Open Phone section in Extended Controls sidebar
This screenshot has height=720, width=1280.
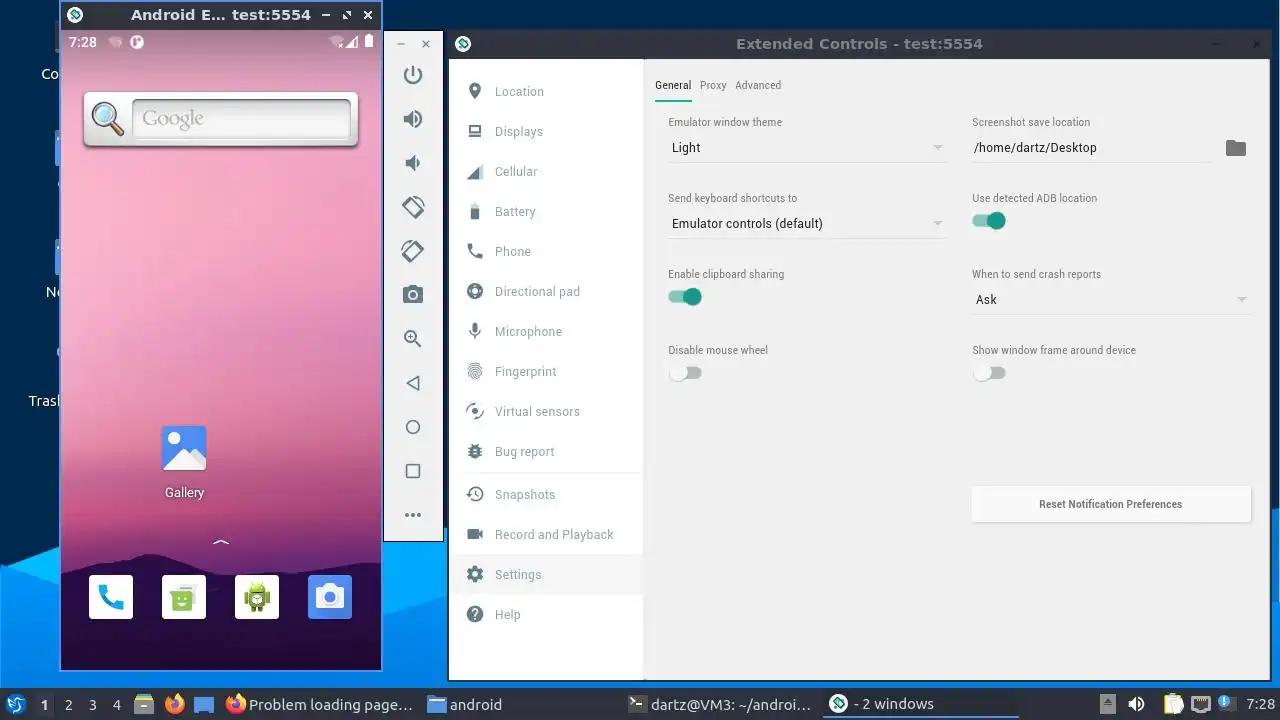click(x=544, y=252)
